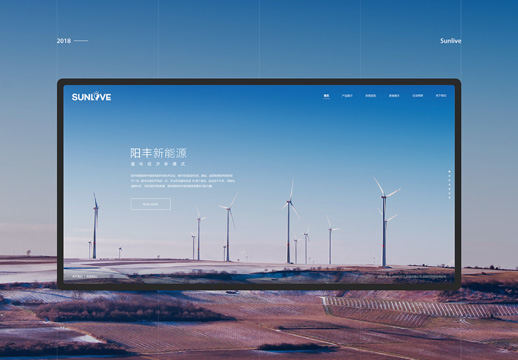The height and width of the screenshot is (360, 518).
Task: Open the fourth item in the top navigation
Action: point(394,96)
